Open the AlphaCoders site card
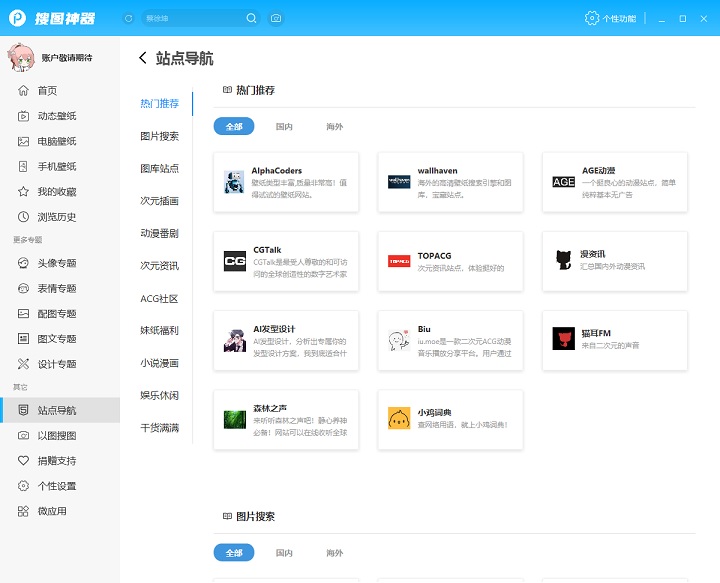Viewport: 720px width, 583px height. point(286,182)
